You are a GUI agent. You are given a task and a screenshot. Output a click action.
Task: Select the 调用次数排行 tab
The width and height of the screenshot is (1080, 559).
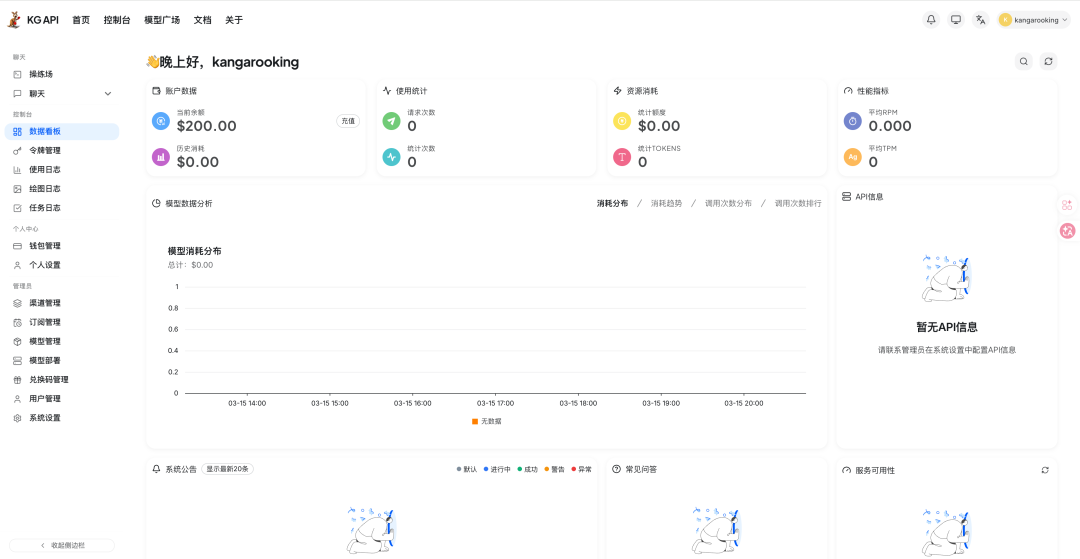pyautogui.click(x=797, y=203)
